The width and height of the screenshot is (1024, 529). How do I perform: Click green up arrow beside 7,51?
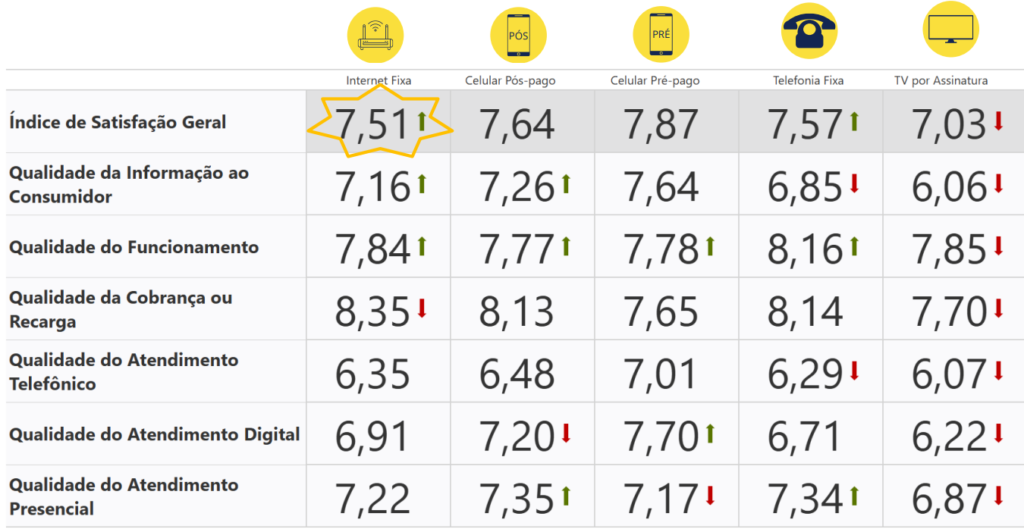(x=421, y=123)
